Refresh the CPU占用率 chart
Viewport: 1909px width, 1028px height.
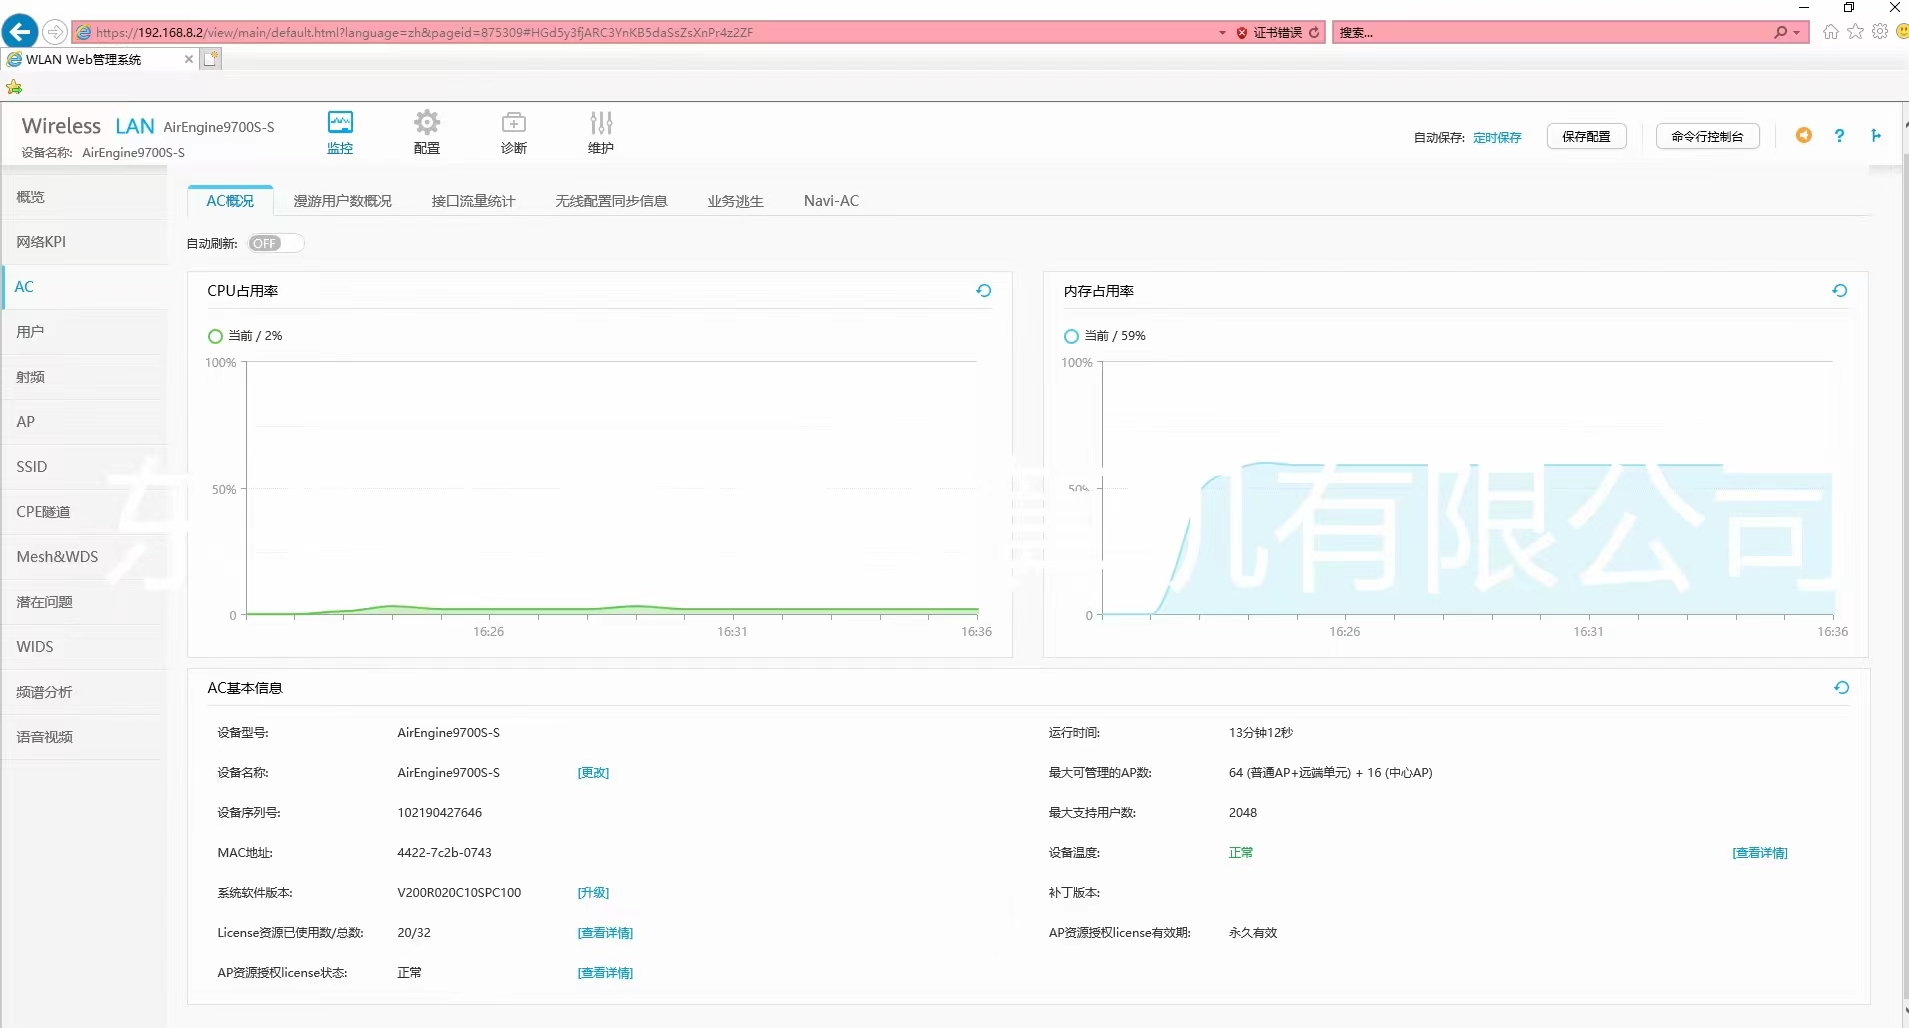point(984,291)
